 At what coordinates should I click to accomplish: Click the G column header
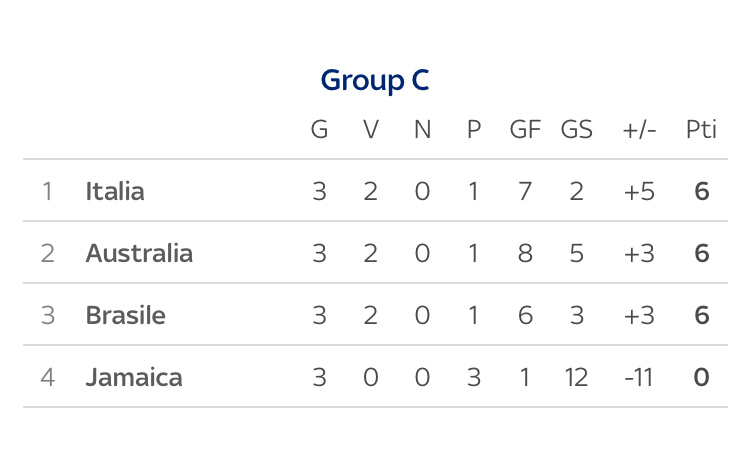pyautogui.click(x=319, y=129)
